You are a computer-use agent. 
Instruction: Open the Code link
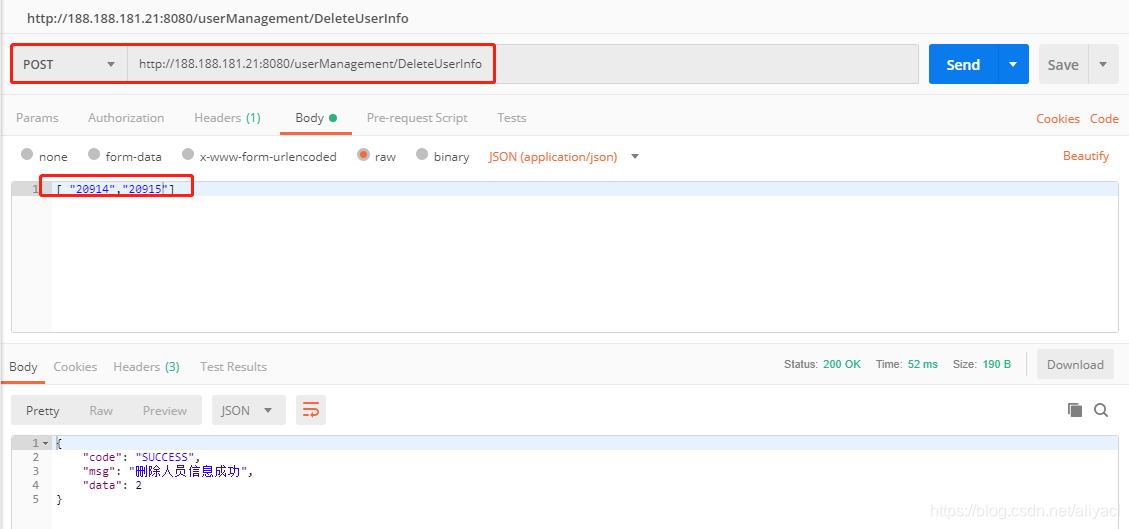[1104, 119]
